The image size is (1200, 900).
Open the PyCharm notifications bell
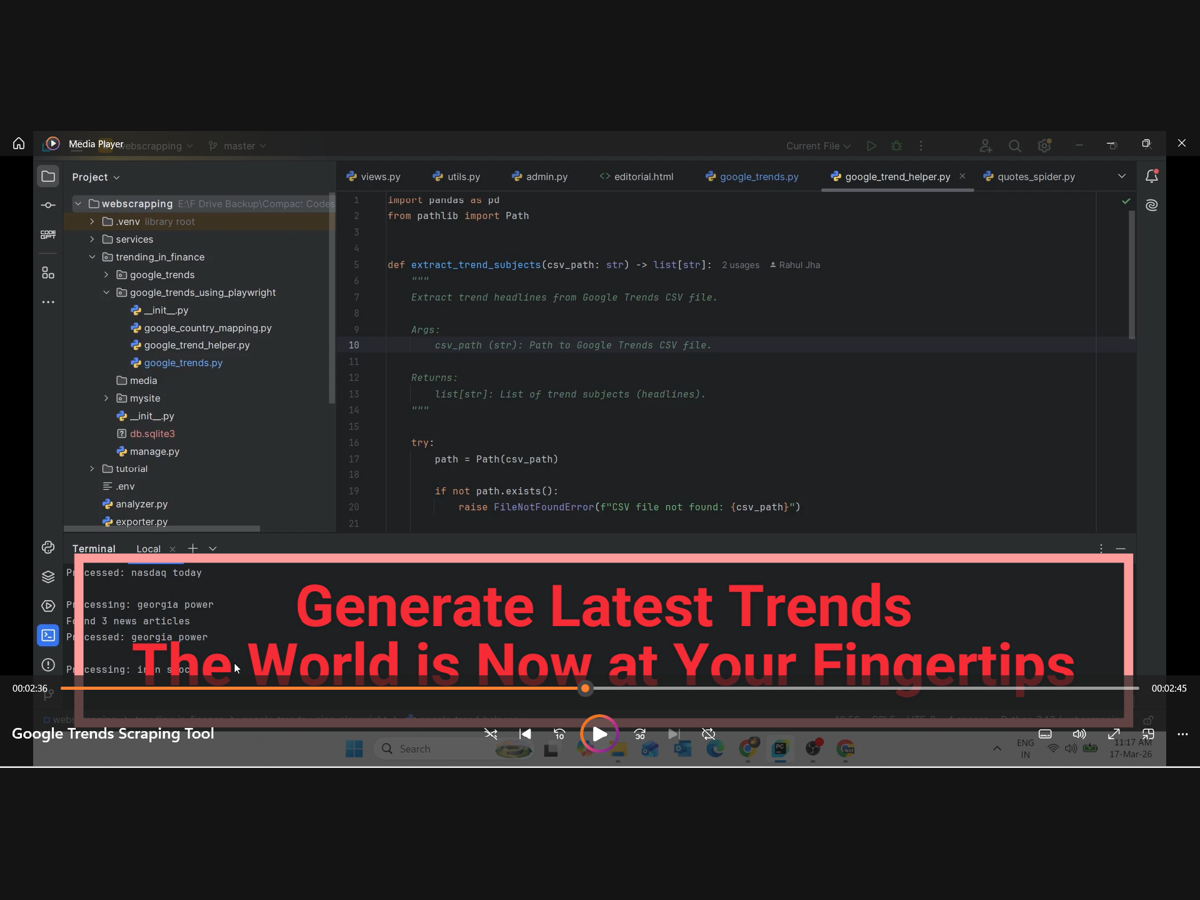[x=1151, y=176]
